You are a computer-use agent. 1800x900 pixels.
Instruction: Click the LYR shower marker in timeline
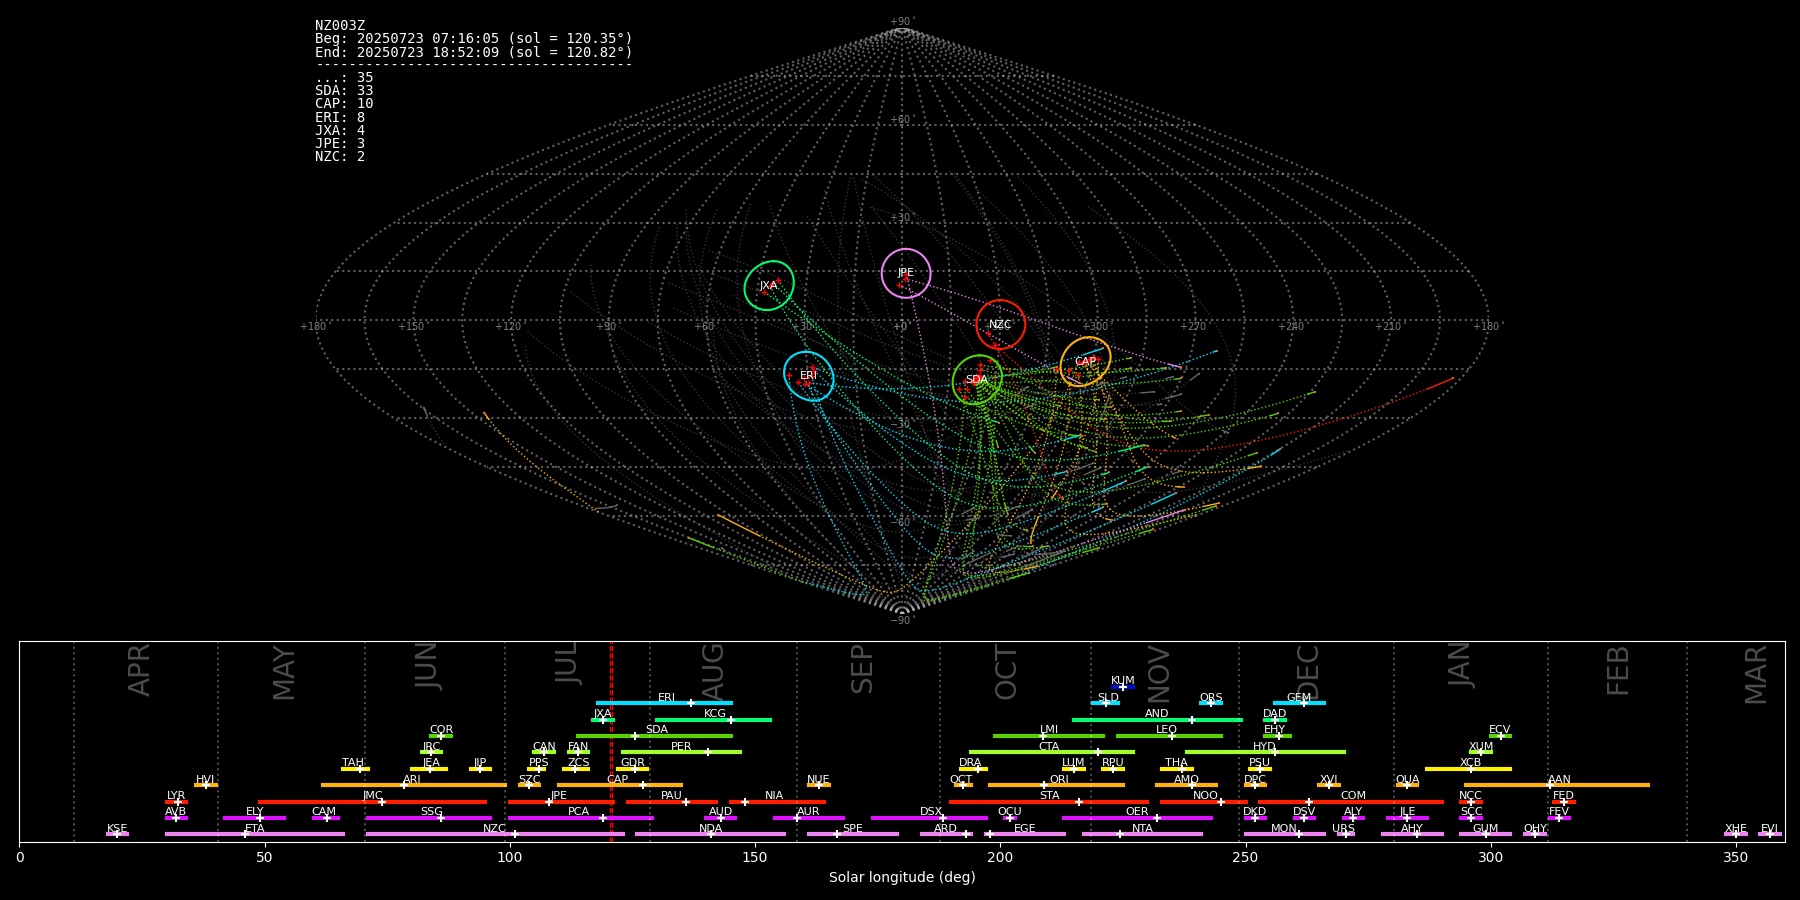coord(177,801)
